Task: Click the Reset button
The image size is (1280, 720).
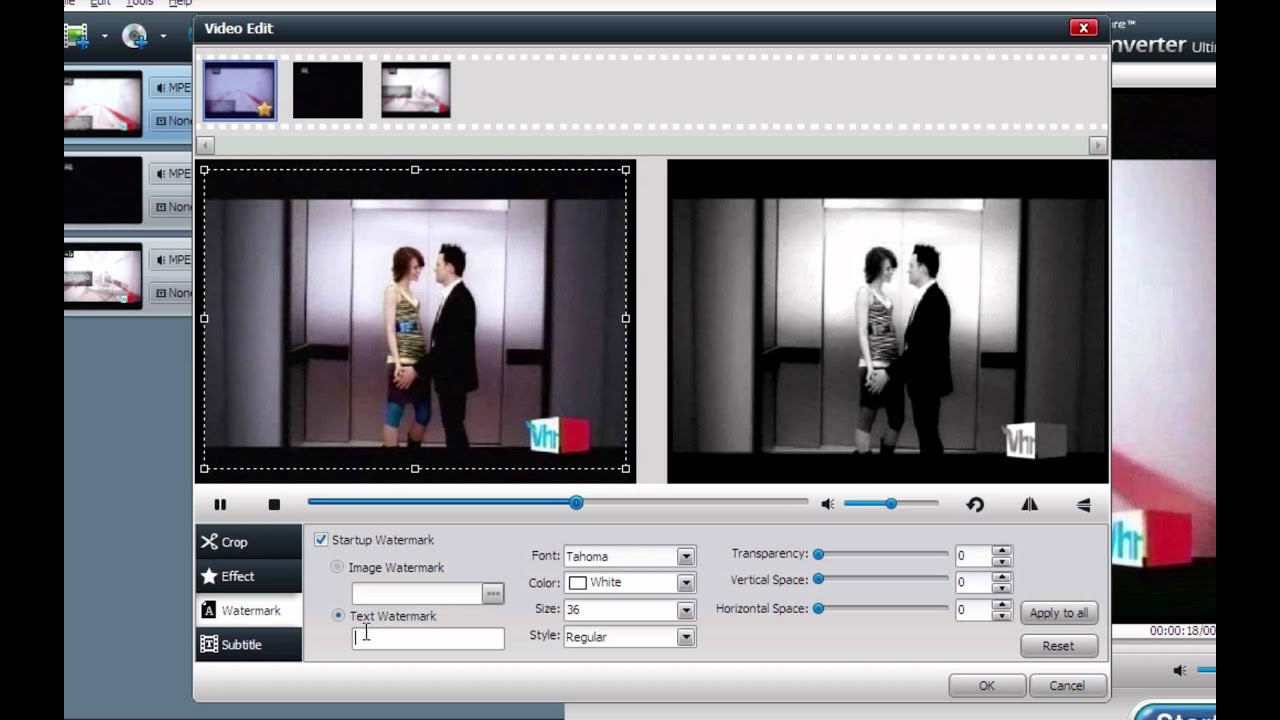Action: point(1059,646)
